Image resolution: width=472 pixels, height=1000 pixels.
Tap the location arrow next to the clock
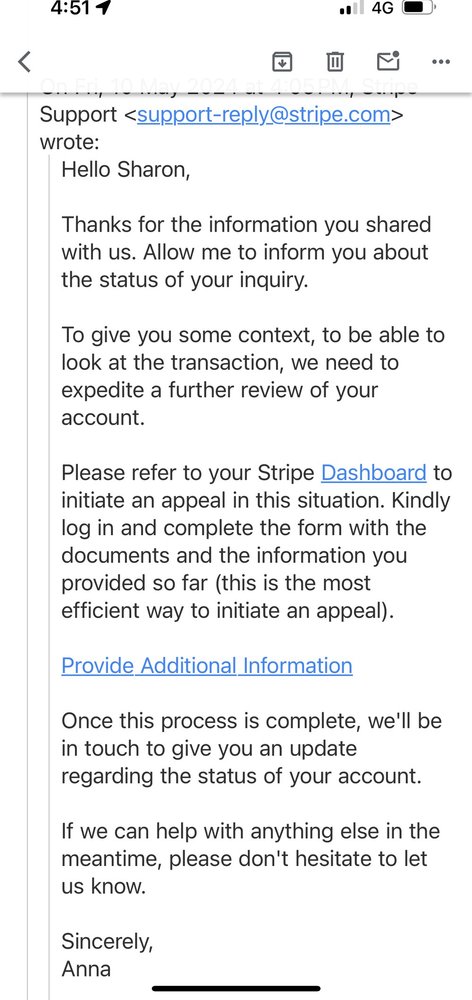pyautogui.click(x=105, y=8)
